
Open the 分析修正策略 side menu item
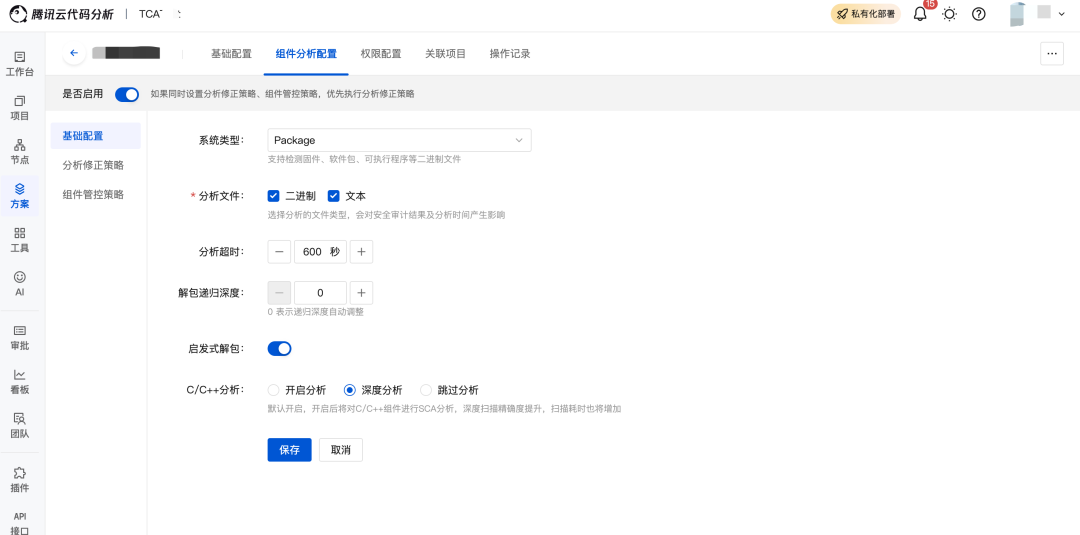[93, 165]
